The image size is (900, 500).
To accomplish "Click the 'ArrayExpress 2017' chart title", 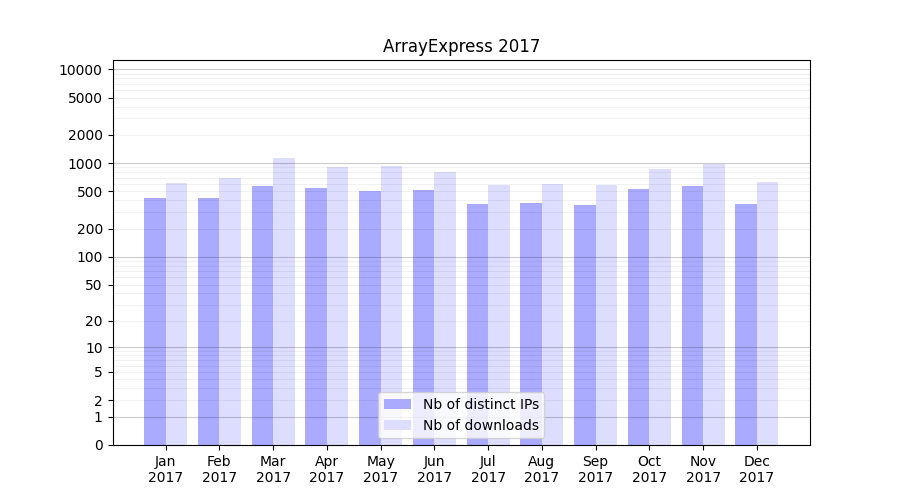I will 461,46.
